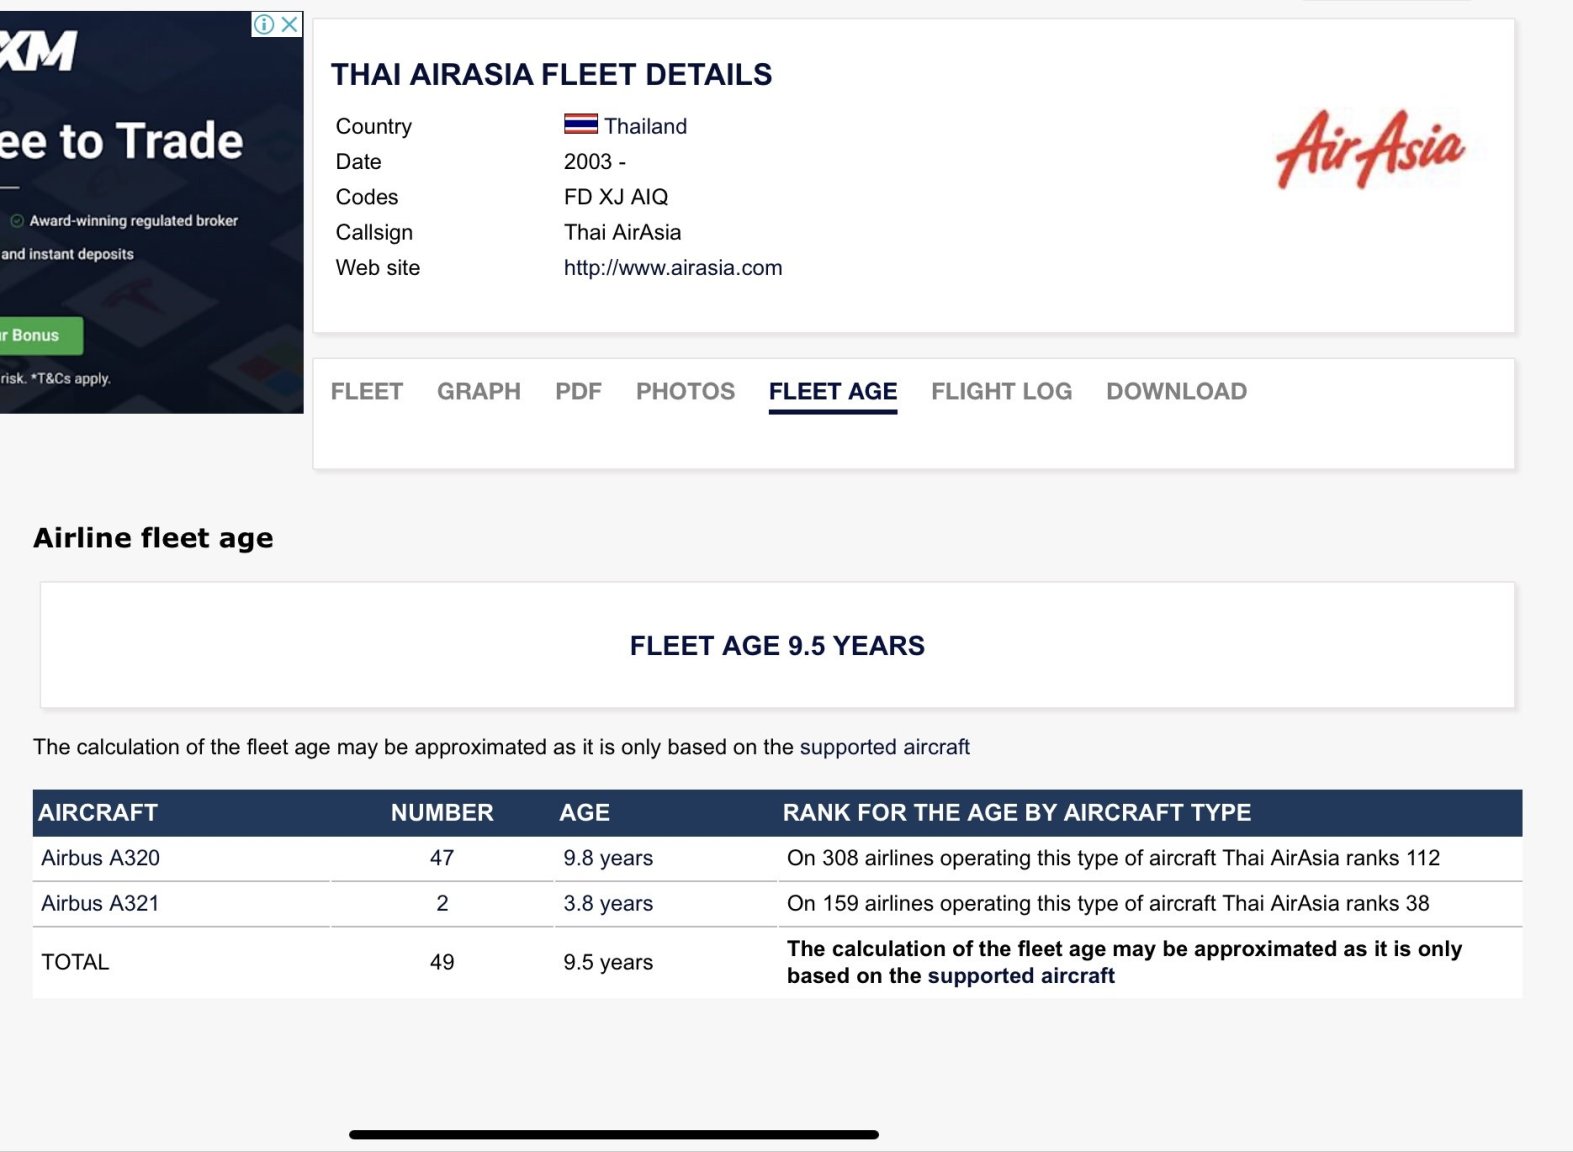Visit the airasia.com website link
The image size is (1573, 1152).
(673, 267)
